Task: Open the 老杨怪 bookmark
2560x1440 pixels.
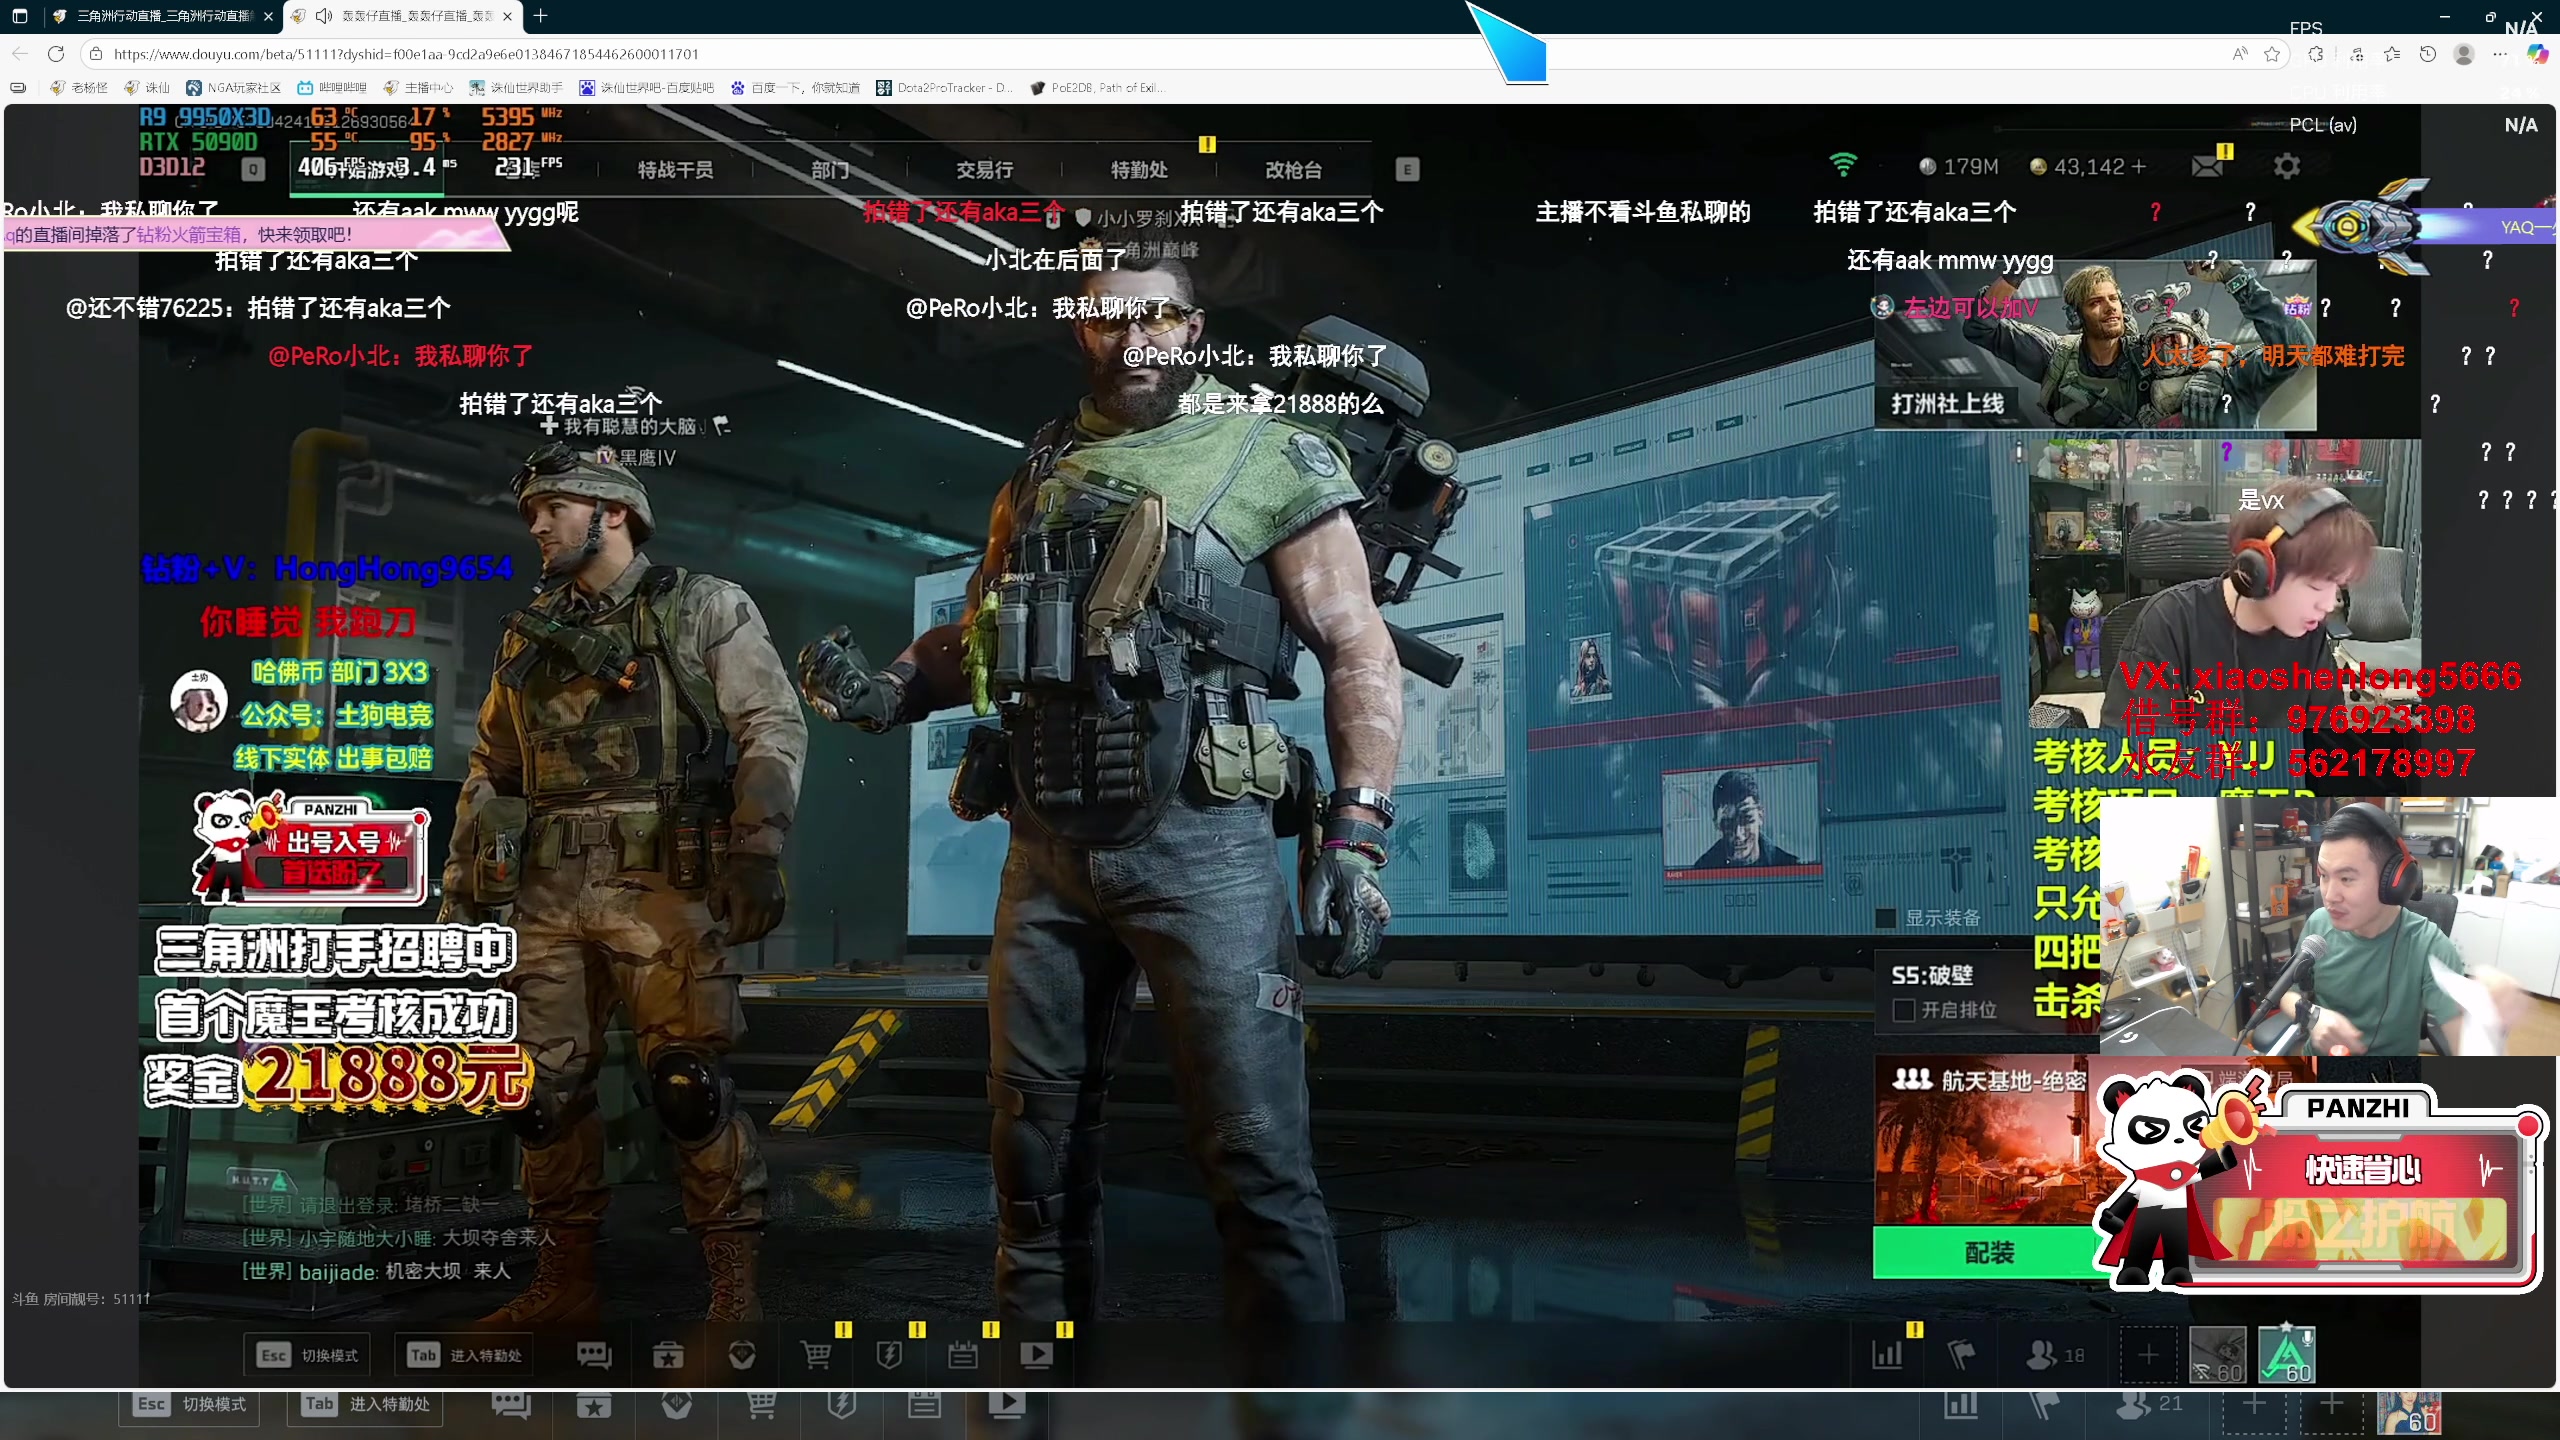Action: pyautogui.click(x=79, y=88)
